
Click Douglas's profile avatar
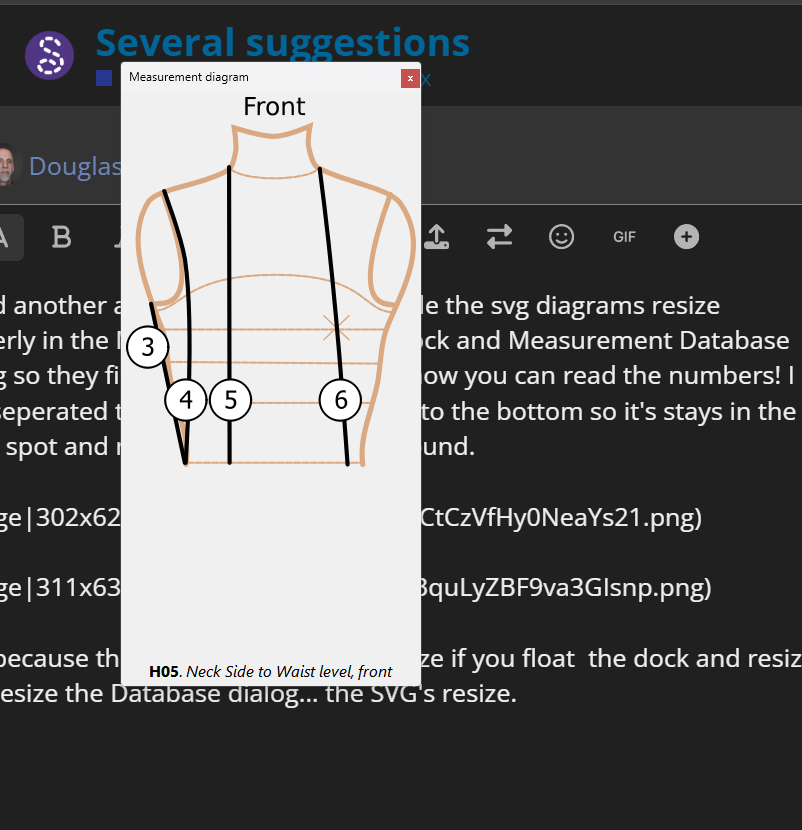[6, 165]
